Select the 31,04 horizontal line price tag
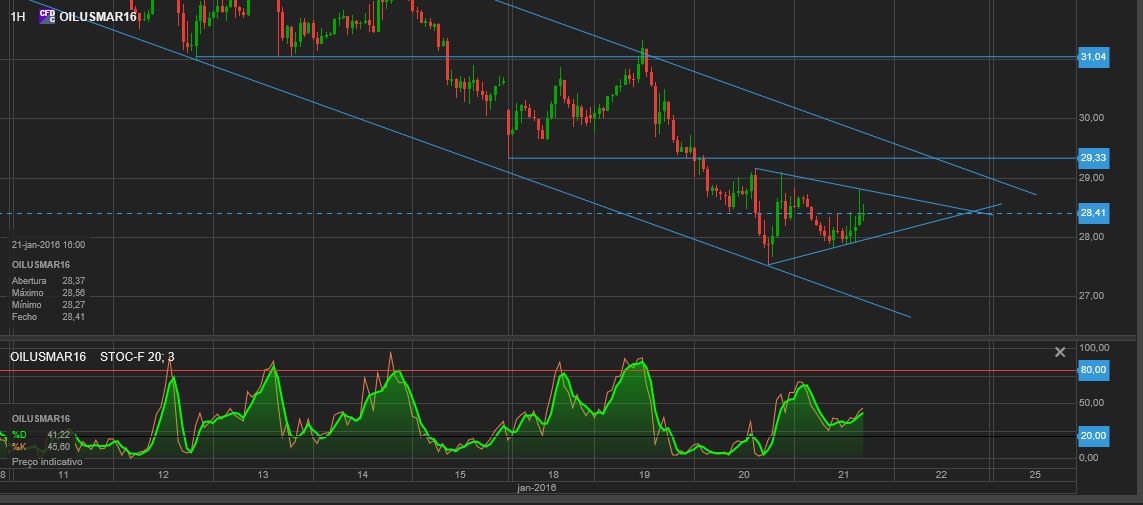This screenshot has width=1143, height=505. click(x=1093, y=57)
